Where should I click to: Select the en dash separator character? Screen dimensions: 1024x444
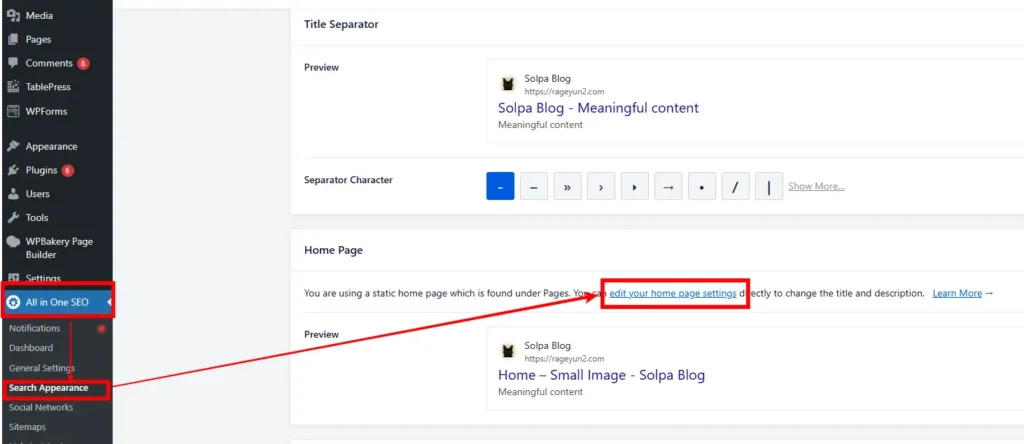[x=534, y=186]
